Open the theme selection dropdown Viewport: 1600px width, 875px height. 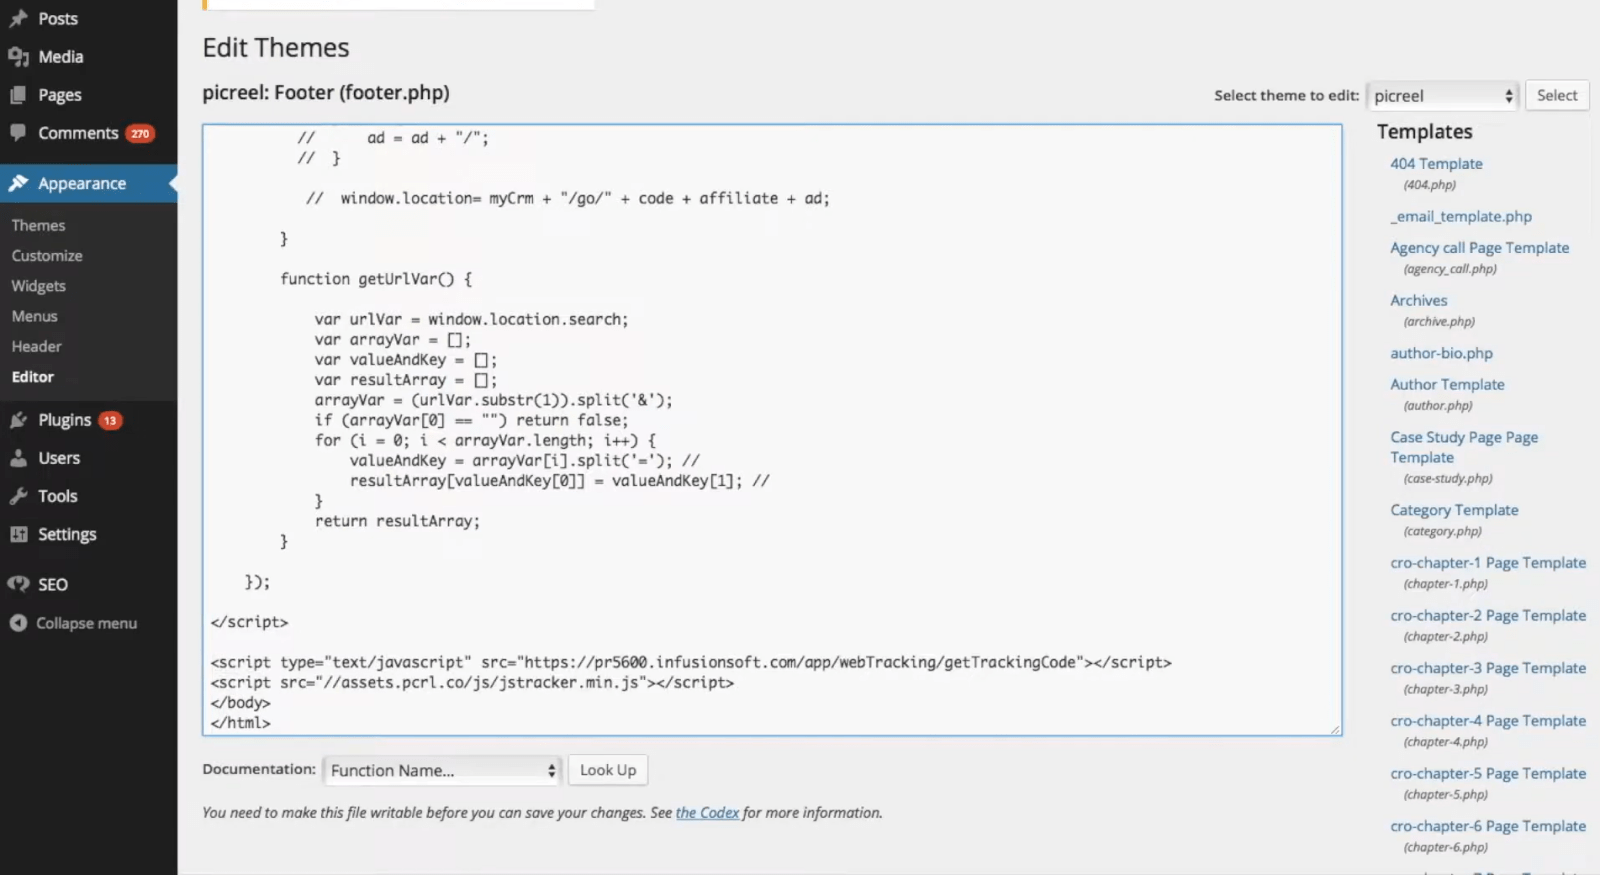pyautogui.click(x=1442, y=96)
